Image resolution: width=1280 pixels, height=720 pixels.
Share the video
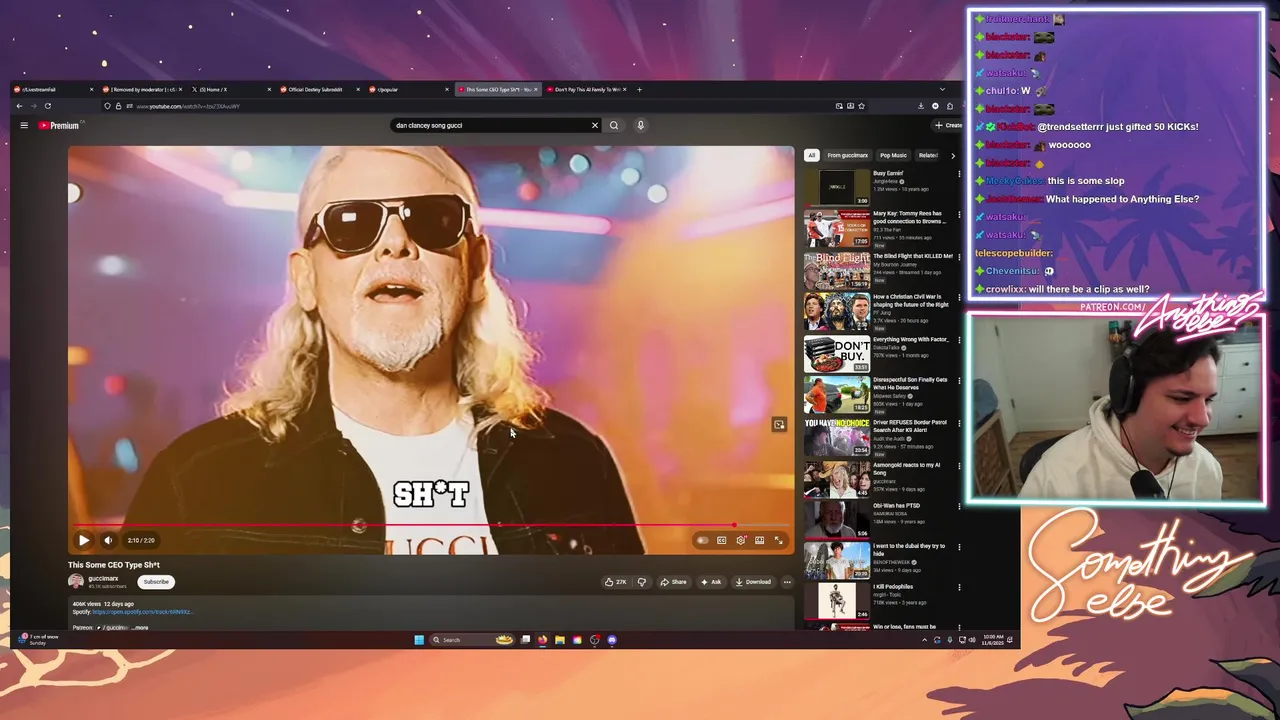(673, 582)
